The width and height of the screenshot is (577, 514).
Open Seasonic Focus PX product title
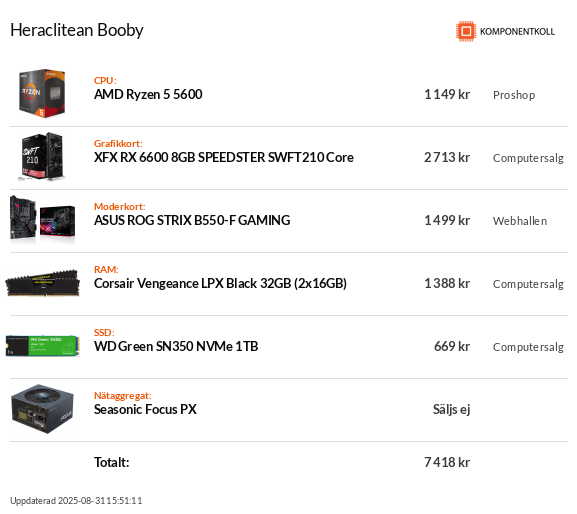coord(145,409)
